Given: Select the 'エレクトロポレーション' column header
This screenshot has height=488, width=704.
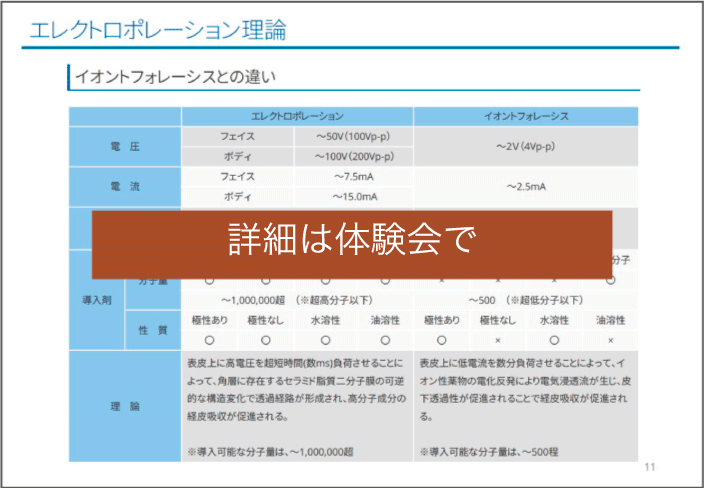Looking at the screenshot, I should [297, 116].
